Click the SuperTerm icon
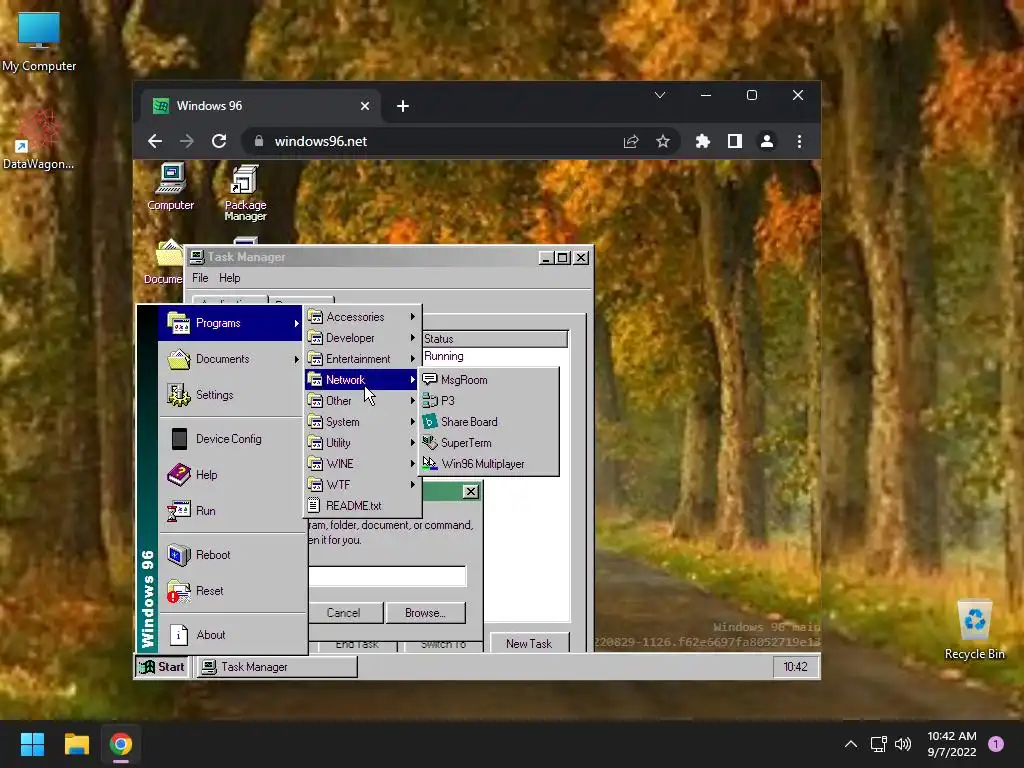 (x=430, y=442)
